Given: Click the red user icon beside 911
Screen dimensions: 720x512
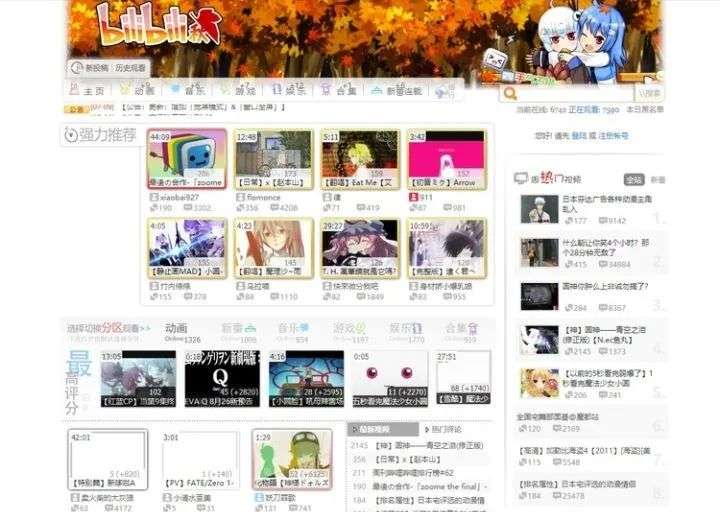Looking at the screenshot, I should tap(413, 197).
